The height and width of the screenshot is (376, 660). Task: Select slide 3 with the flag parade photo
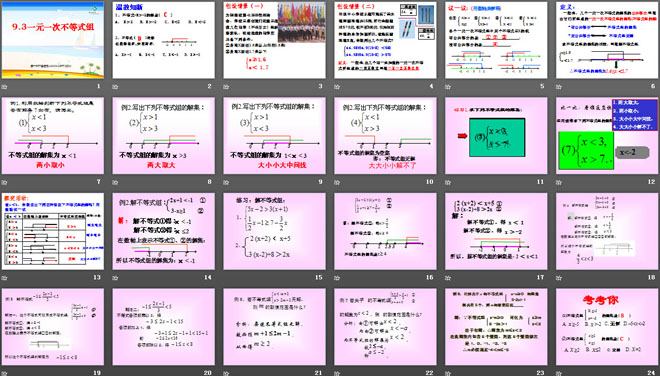pos(274,40)
